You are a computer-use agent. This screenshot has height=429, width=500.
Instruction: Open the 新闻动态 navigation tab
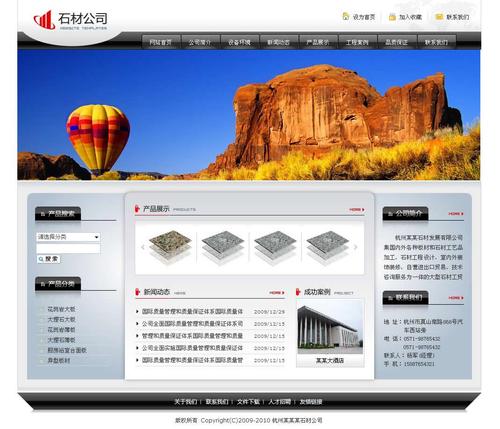coord(279,42)
